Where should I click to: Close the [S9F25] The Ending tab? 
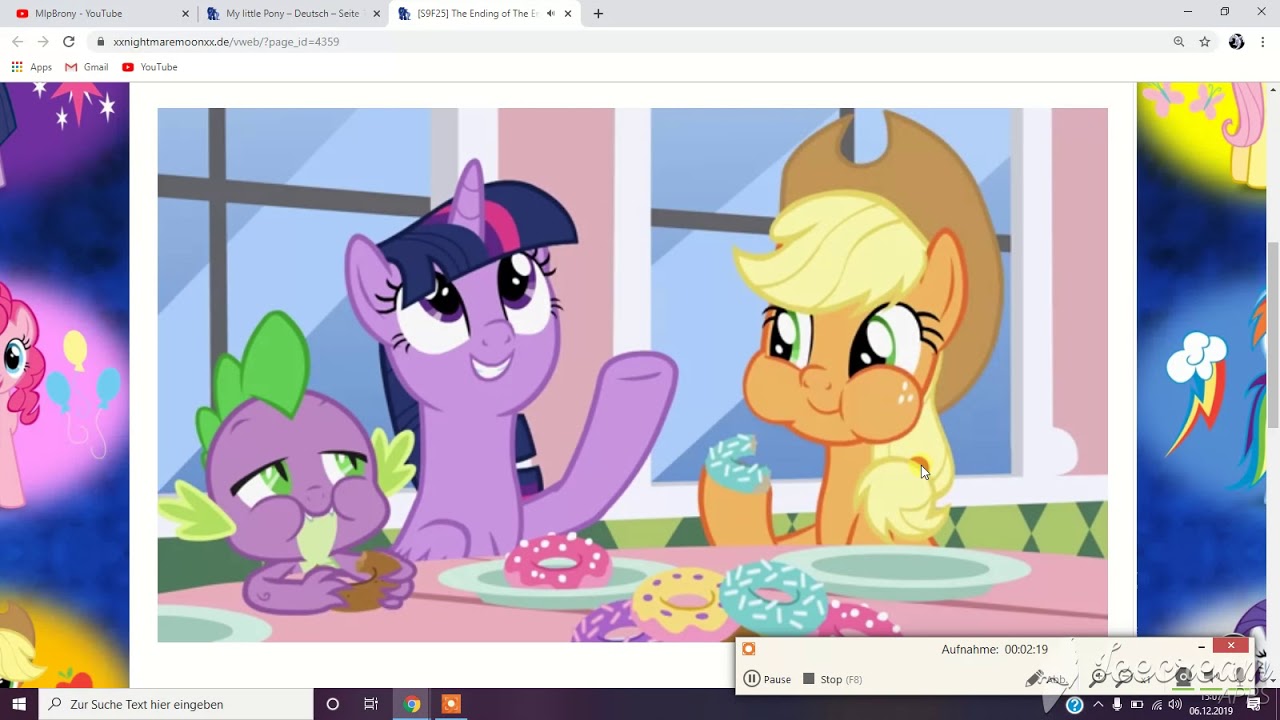[x=568, y=14]
